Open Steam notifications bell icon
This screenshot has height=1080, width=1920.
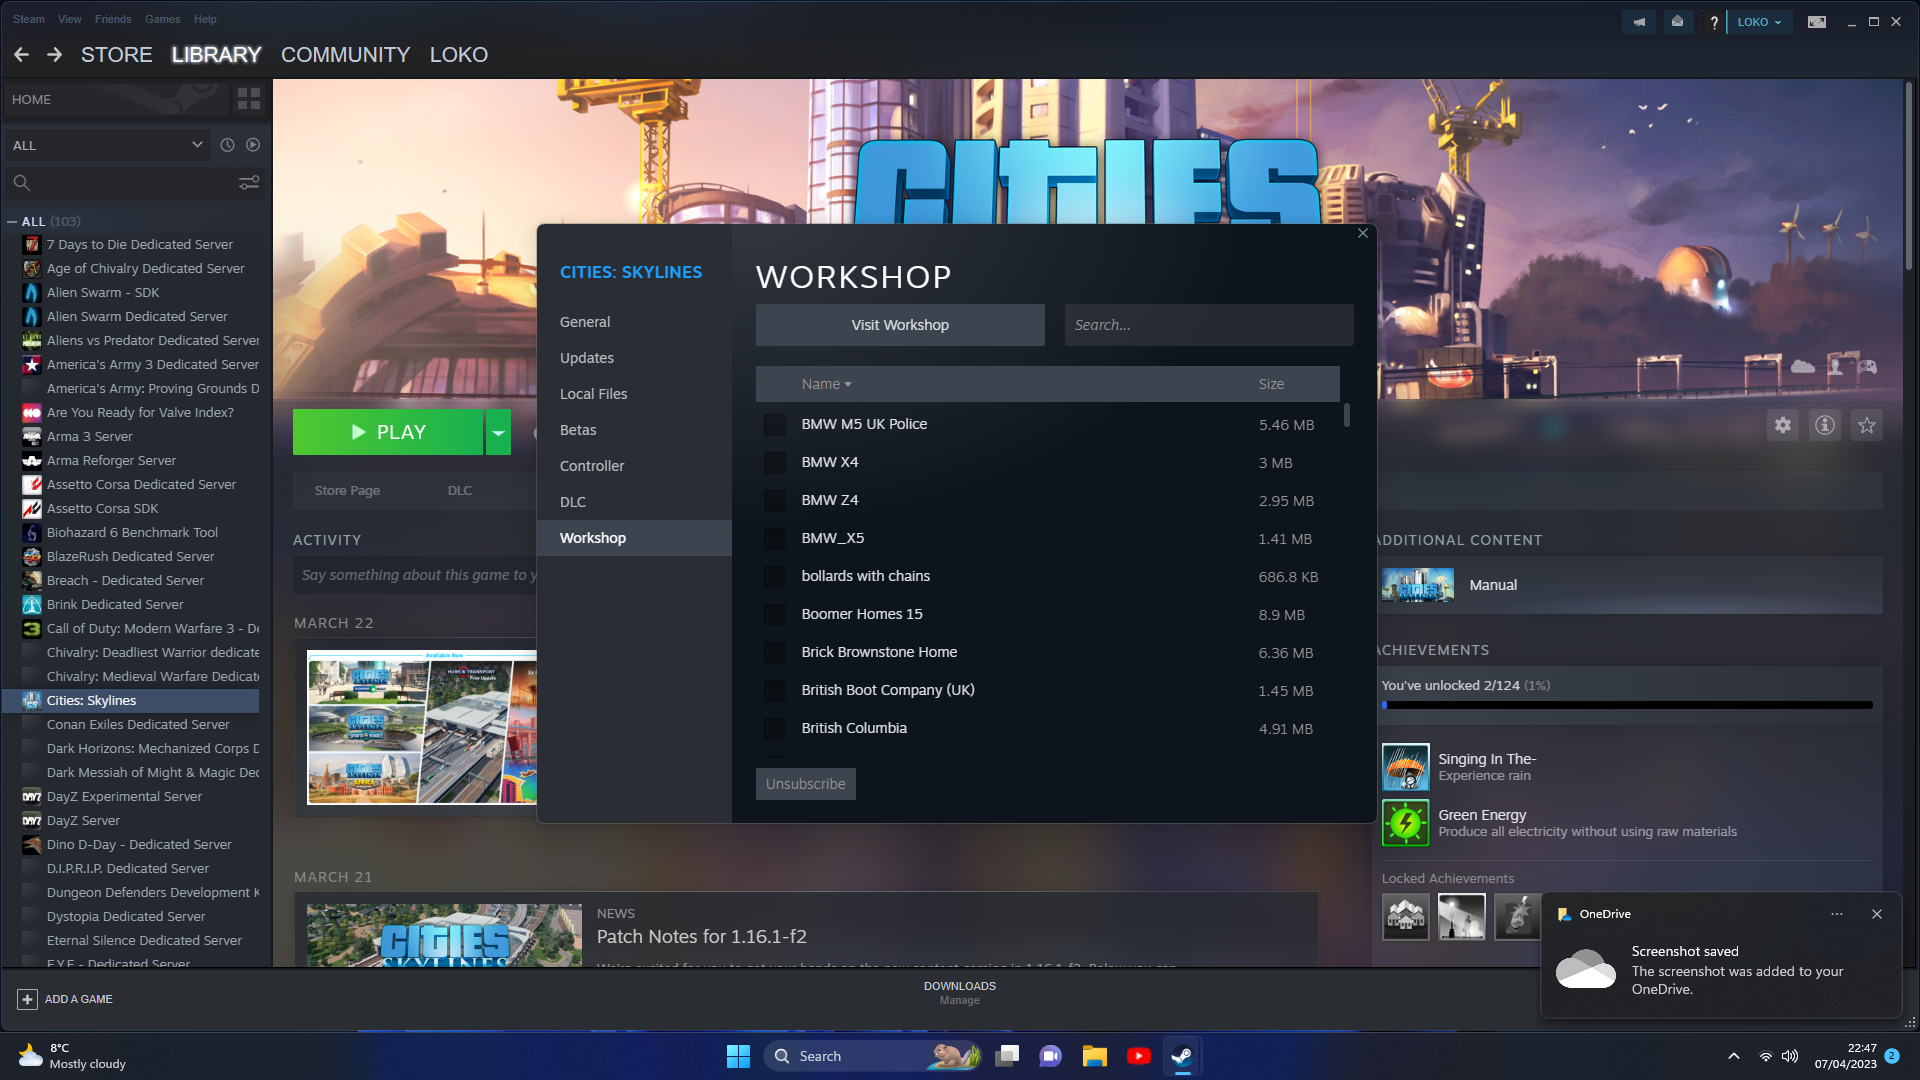[1677, 22]
